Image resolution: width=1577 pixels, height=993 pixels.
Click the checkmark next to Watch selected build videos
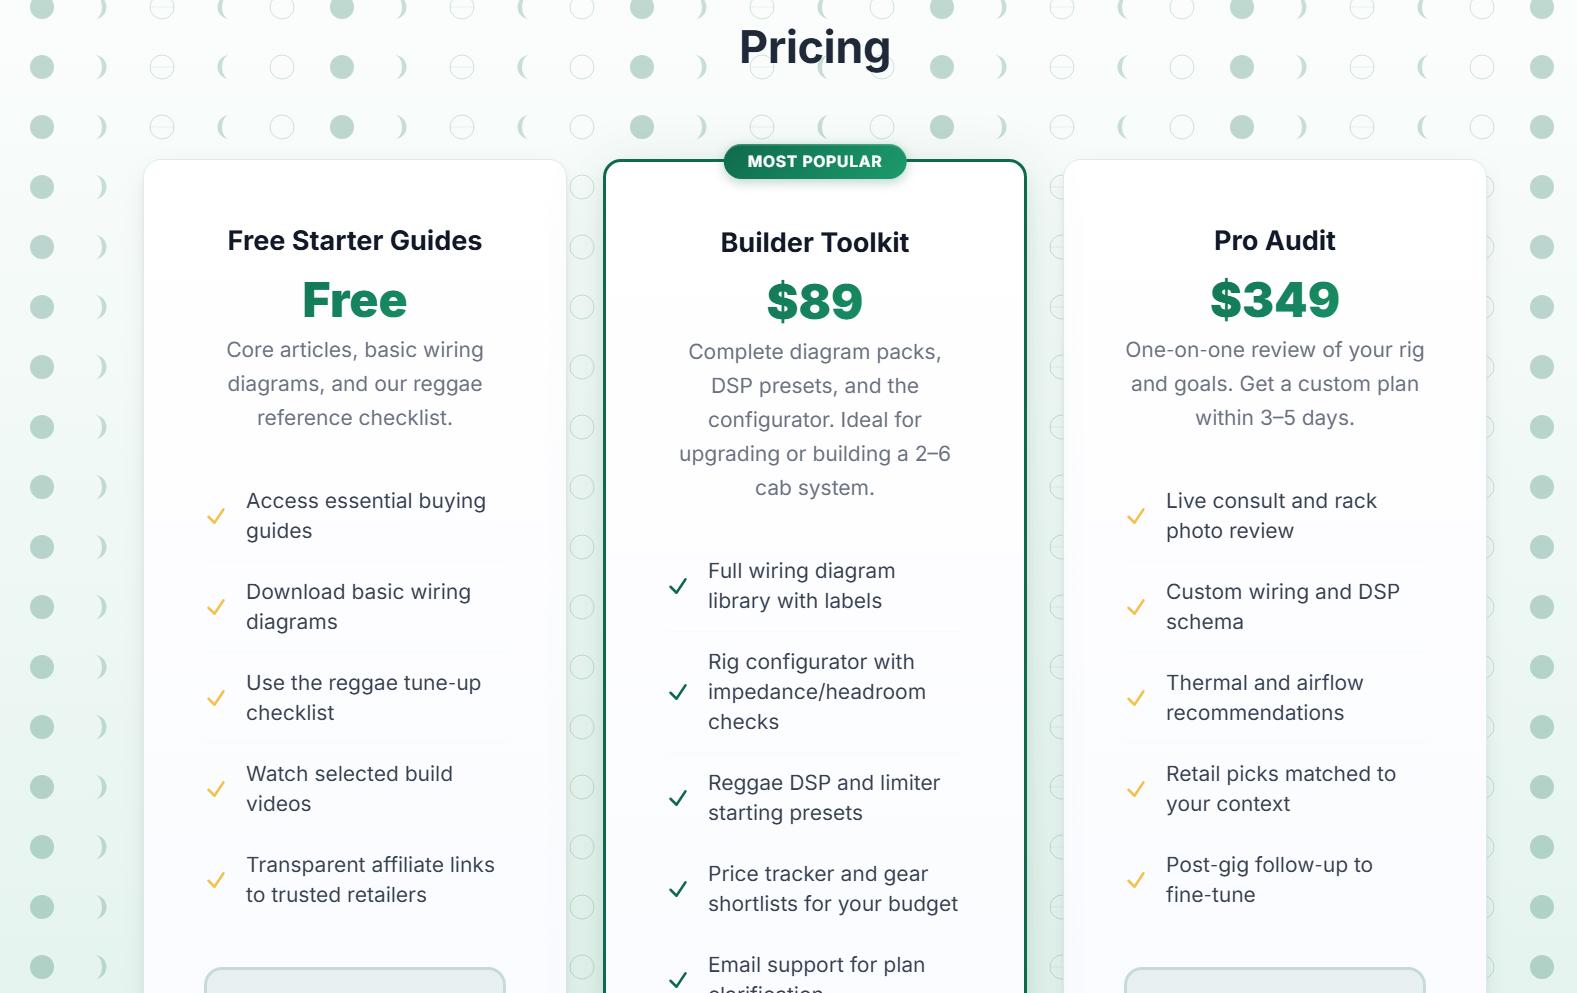click(x=216, y=789)
